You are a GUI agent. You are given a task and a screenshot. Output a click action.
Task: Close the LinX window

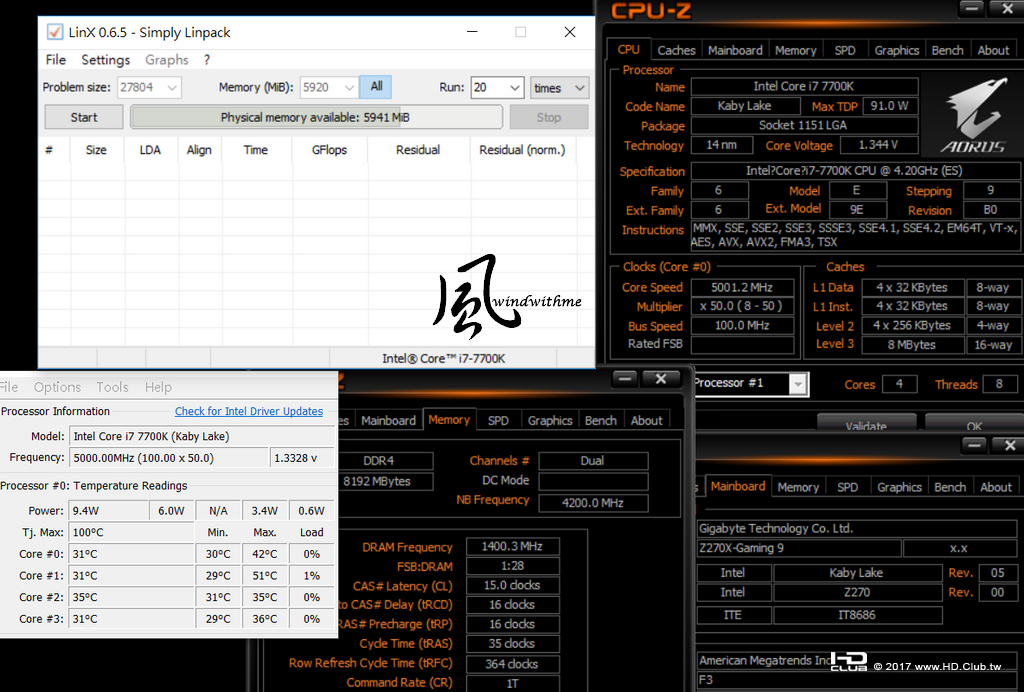click(569, 32)
